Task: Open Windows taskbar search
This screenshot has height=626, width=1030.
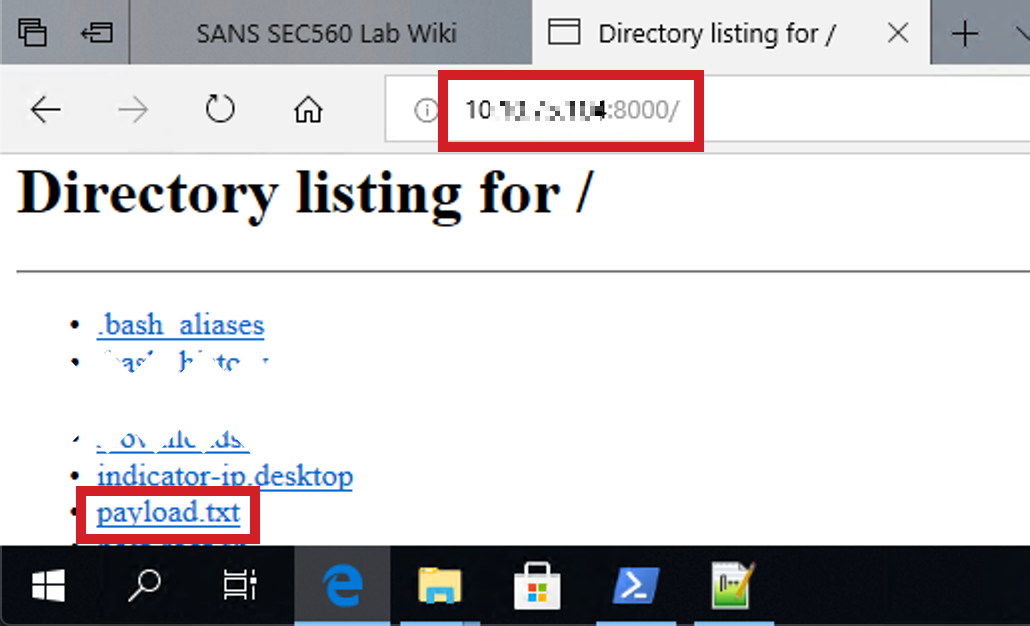Action: pyautogui.click(x=145, y=586)
